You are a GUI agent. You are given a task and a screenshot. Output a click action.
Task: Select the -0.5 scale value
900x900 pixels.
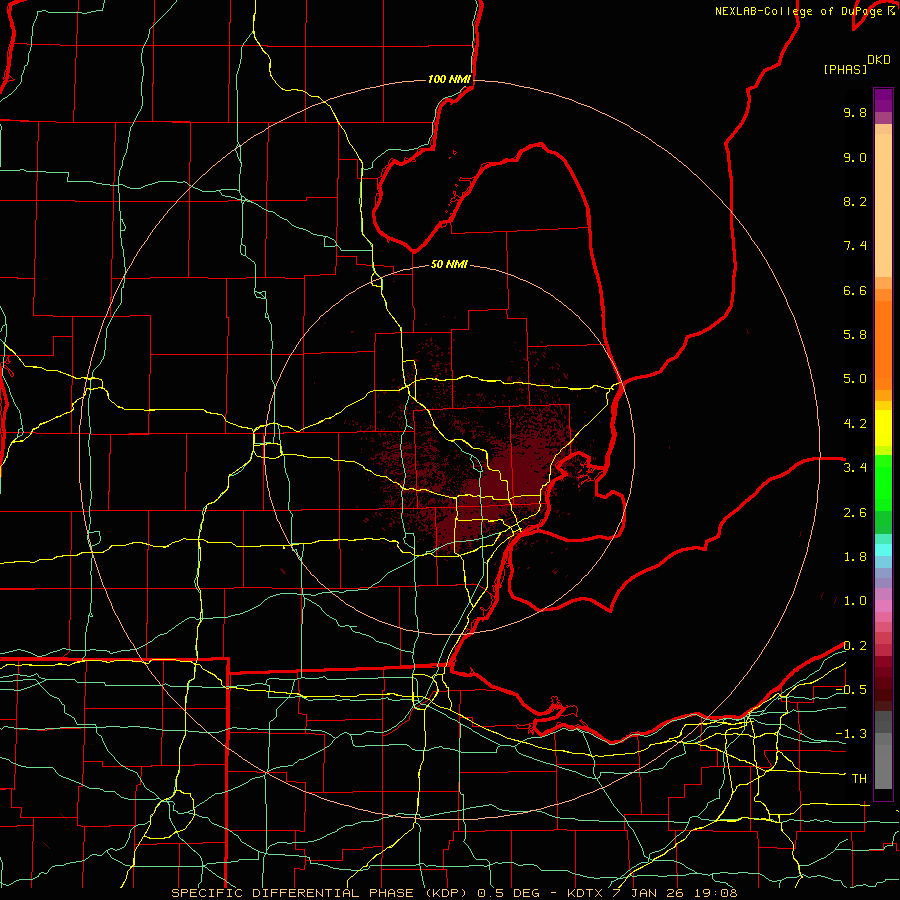coord(851,690)
